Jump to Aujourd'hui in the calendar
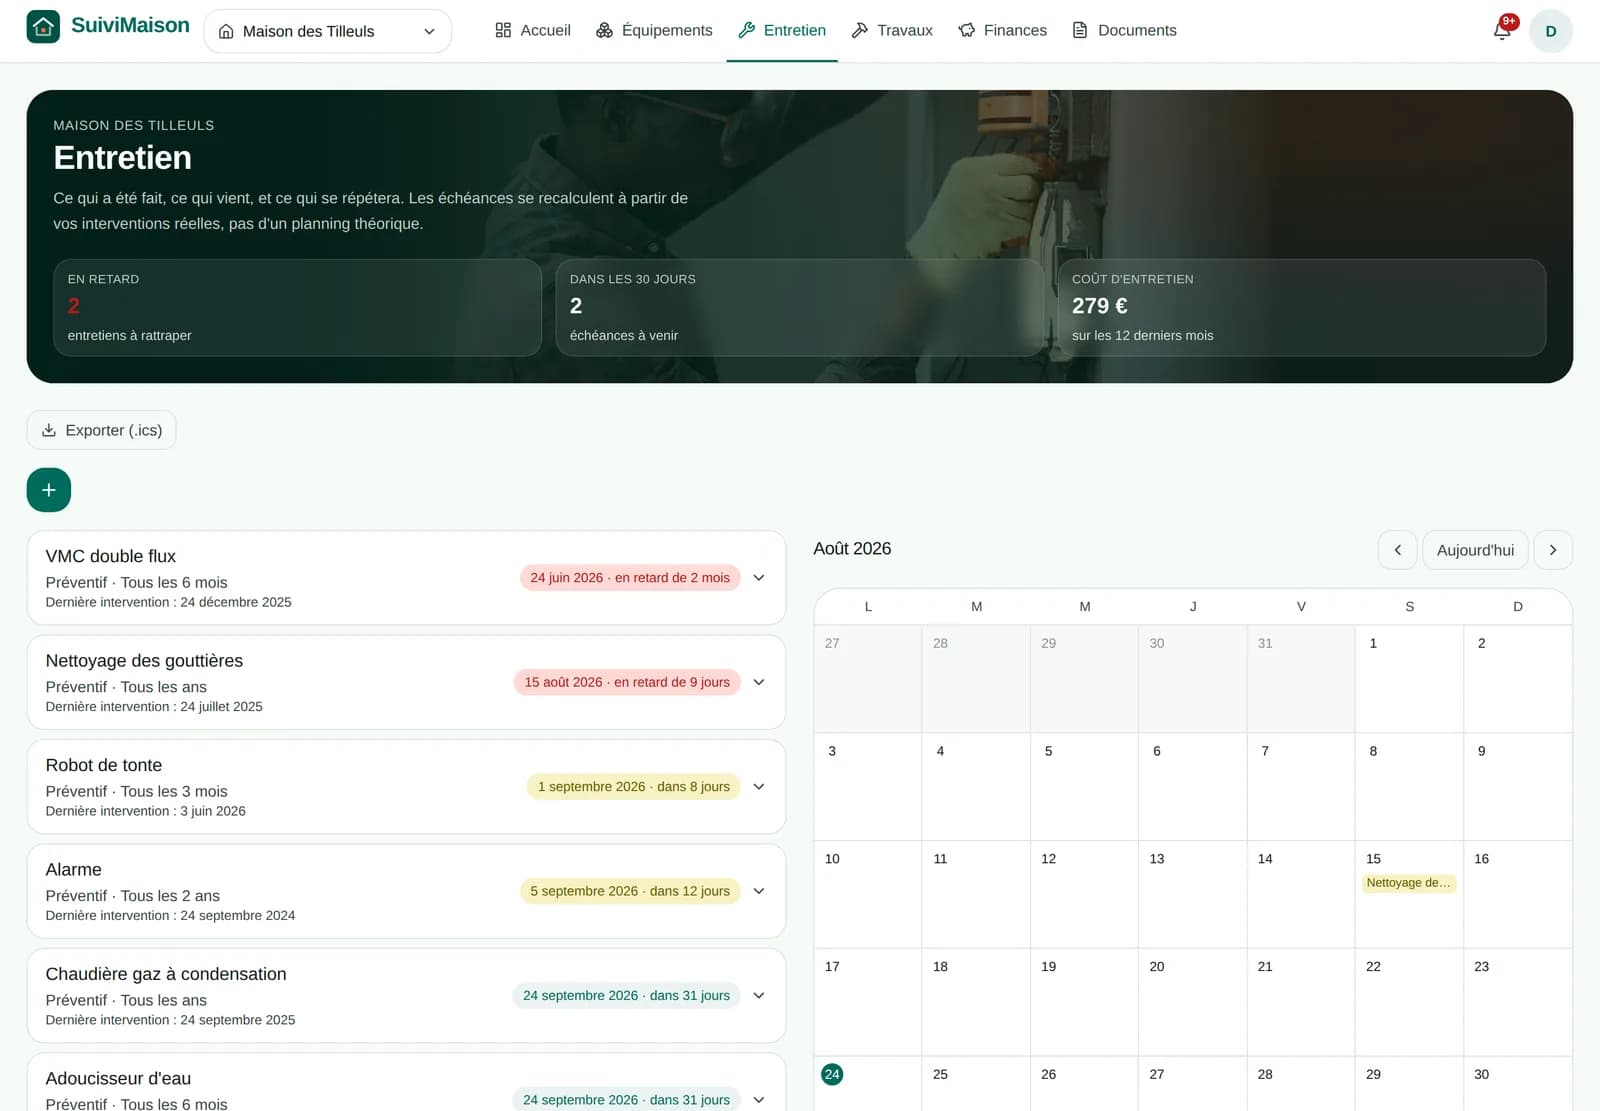The width and height of the screenshot is (1600, 1111). [x=1475, y=550]
